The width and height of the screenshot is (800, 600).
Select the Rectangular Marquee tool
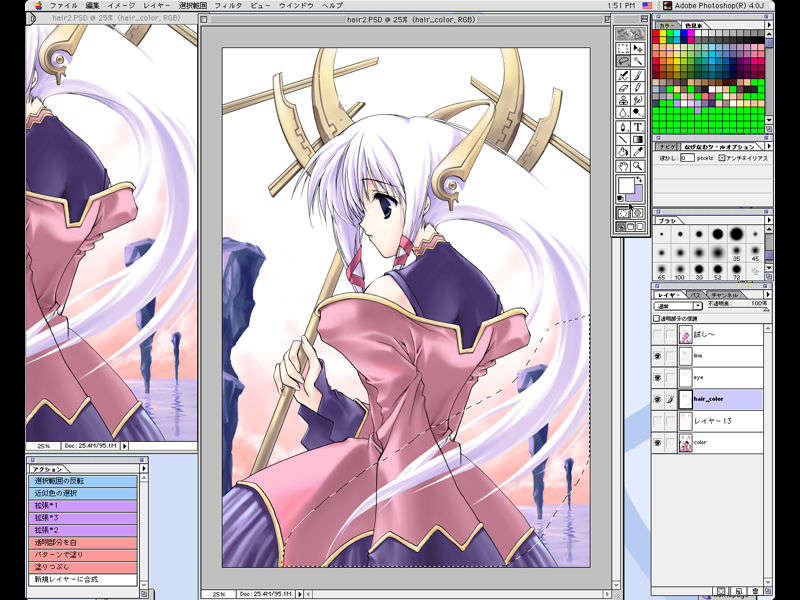coord(622,48)
